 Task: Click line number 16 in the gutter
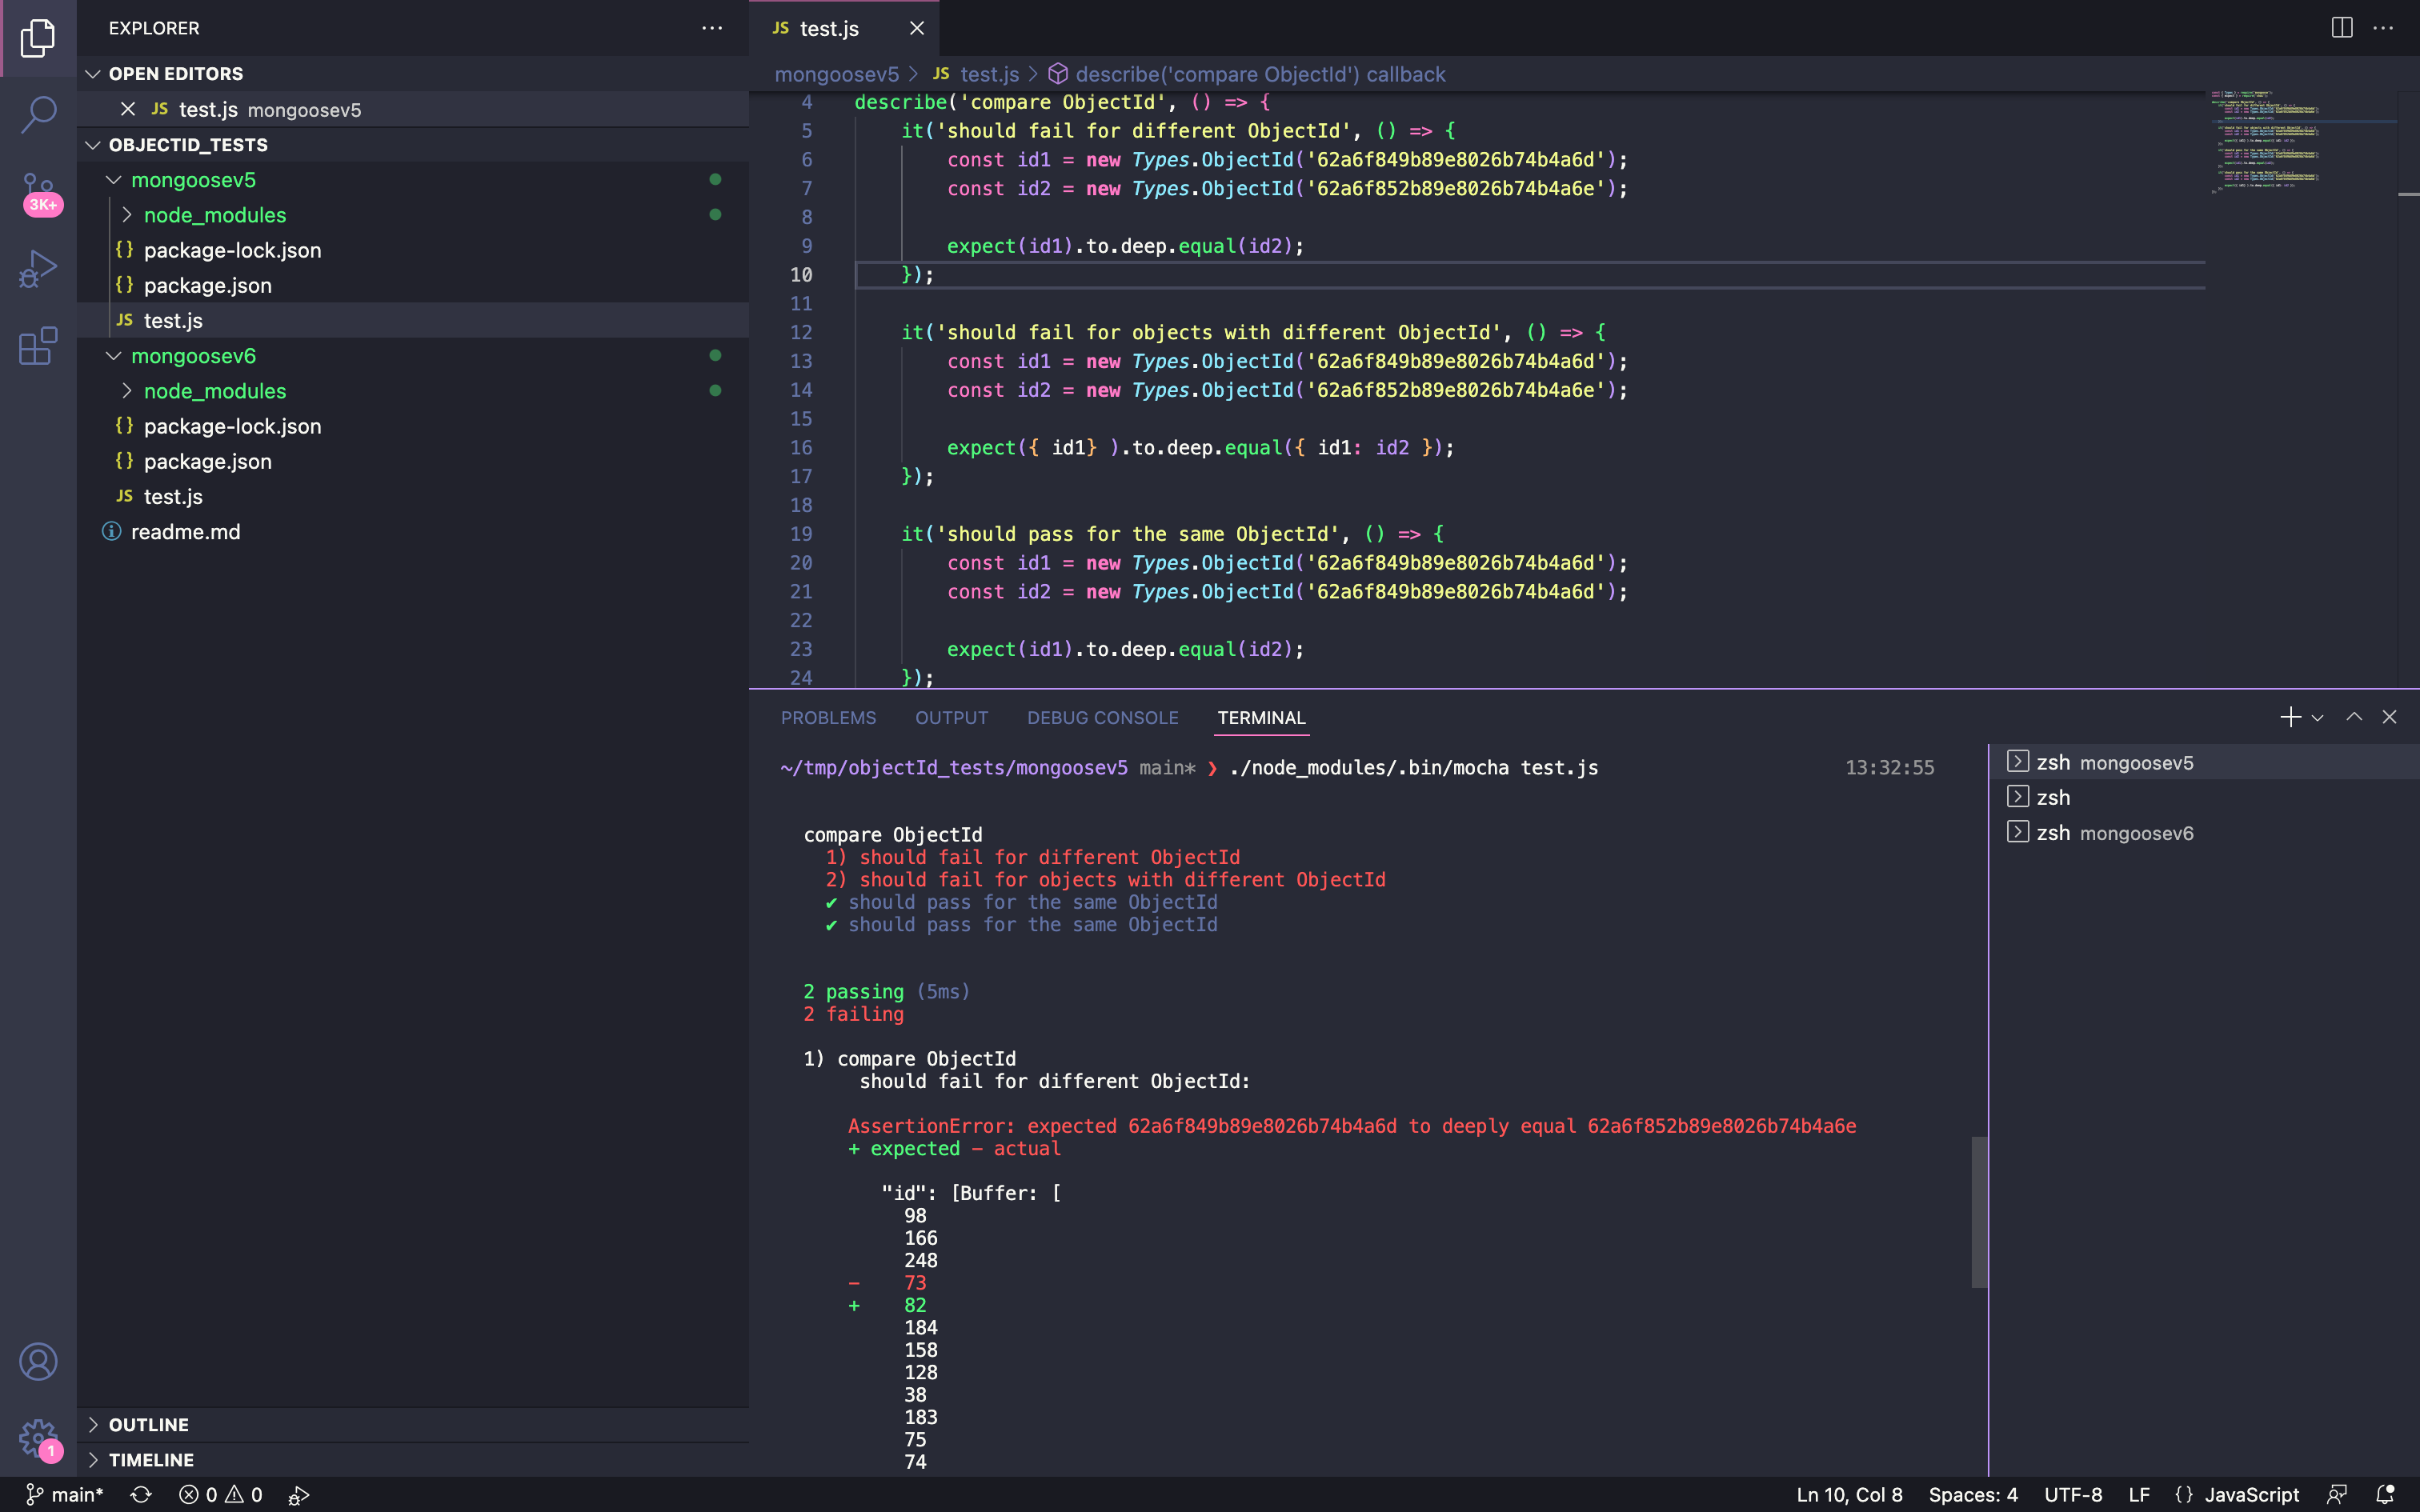tap(801, 447)
